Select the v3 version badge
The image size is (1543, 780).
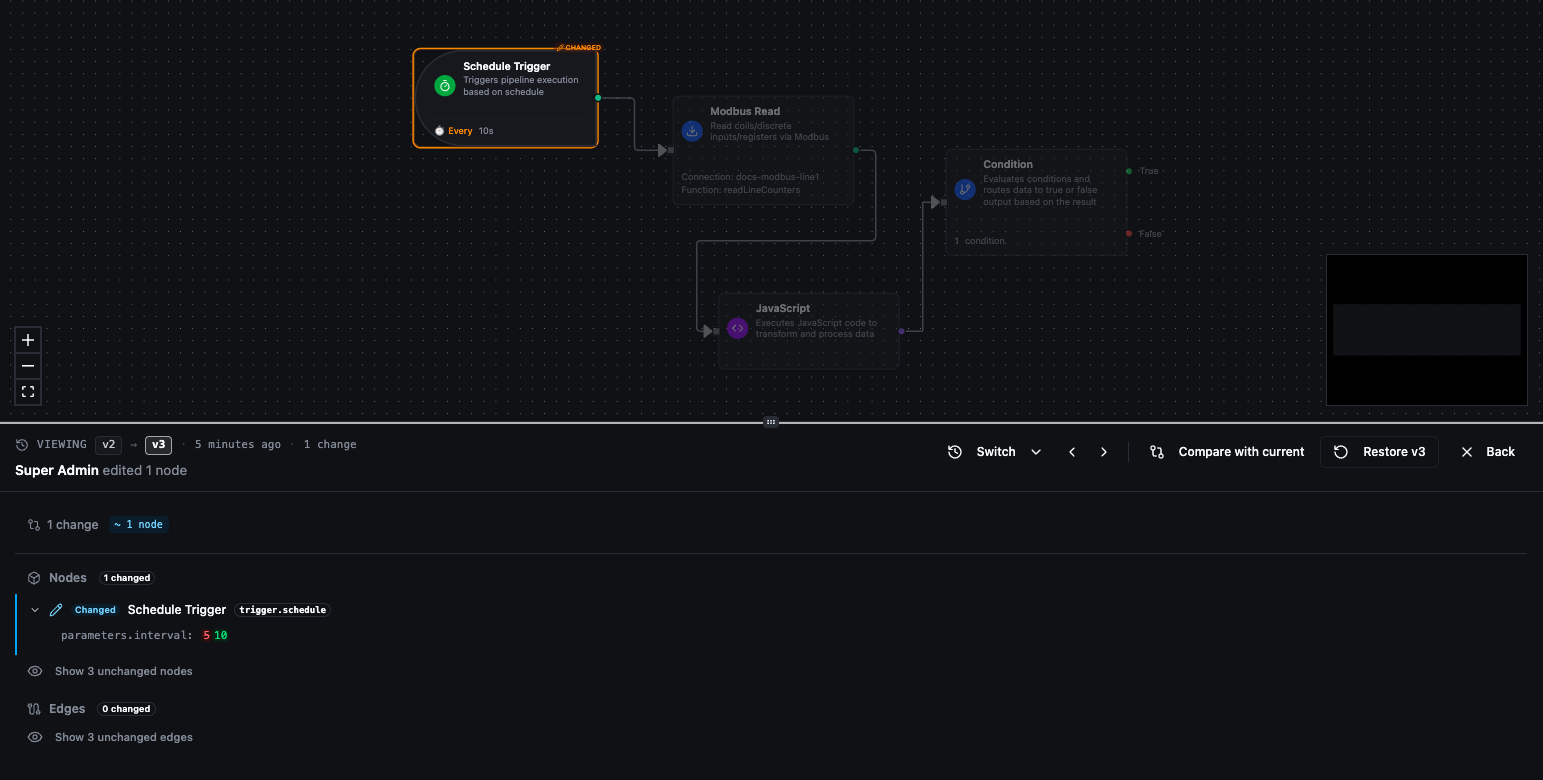[x=157, y=445]
